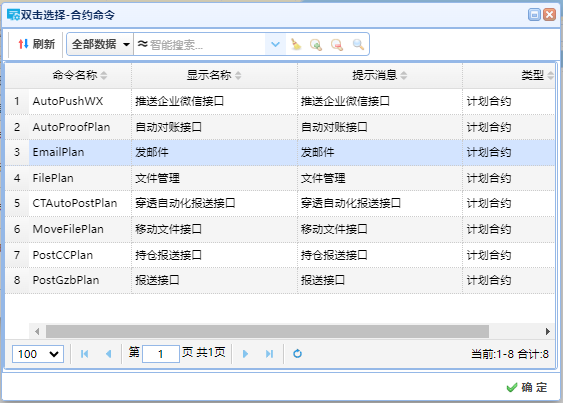
Task: Expand the search history chevron
Action: 275,44
